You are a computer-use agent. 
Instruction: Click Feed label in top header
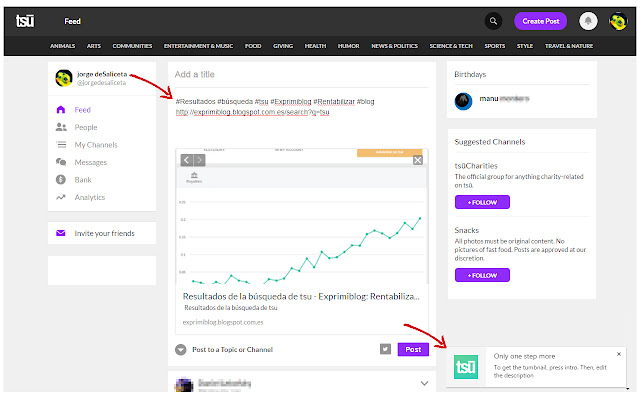pos(72,21)
